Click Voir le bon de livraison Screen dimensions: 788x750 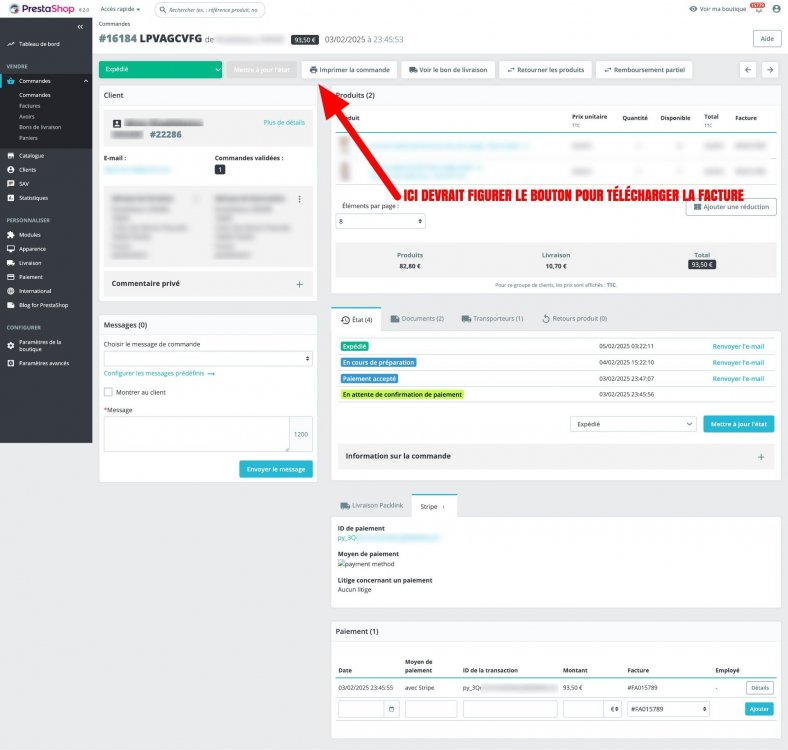448,70
